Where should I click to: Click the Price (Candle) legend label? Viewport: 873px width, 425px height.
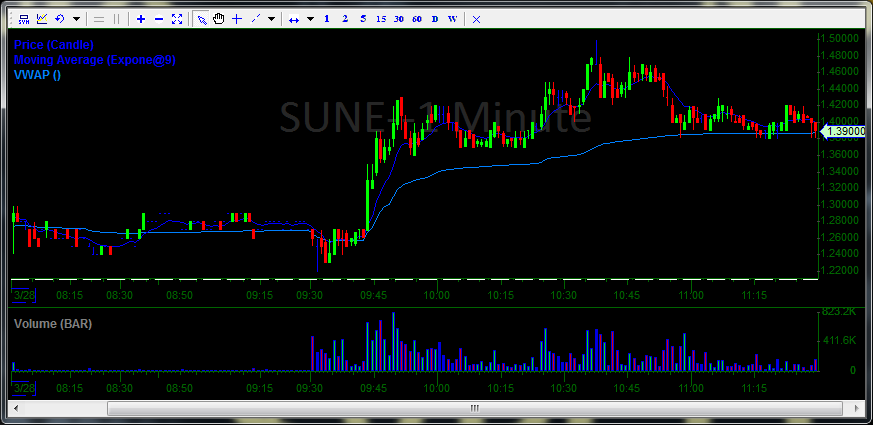tap(53, 45)
